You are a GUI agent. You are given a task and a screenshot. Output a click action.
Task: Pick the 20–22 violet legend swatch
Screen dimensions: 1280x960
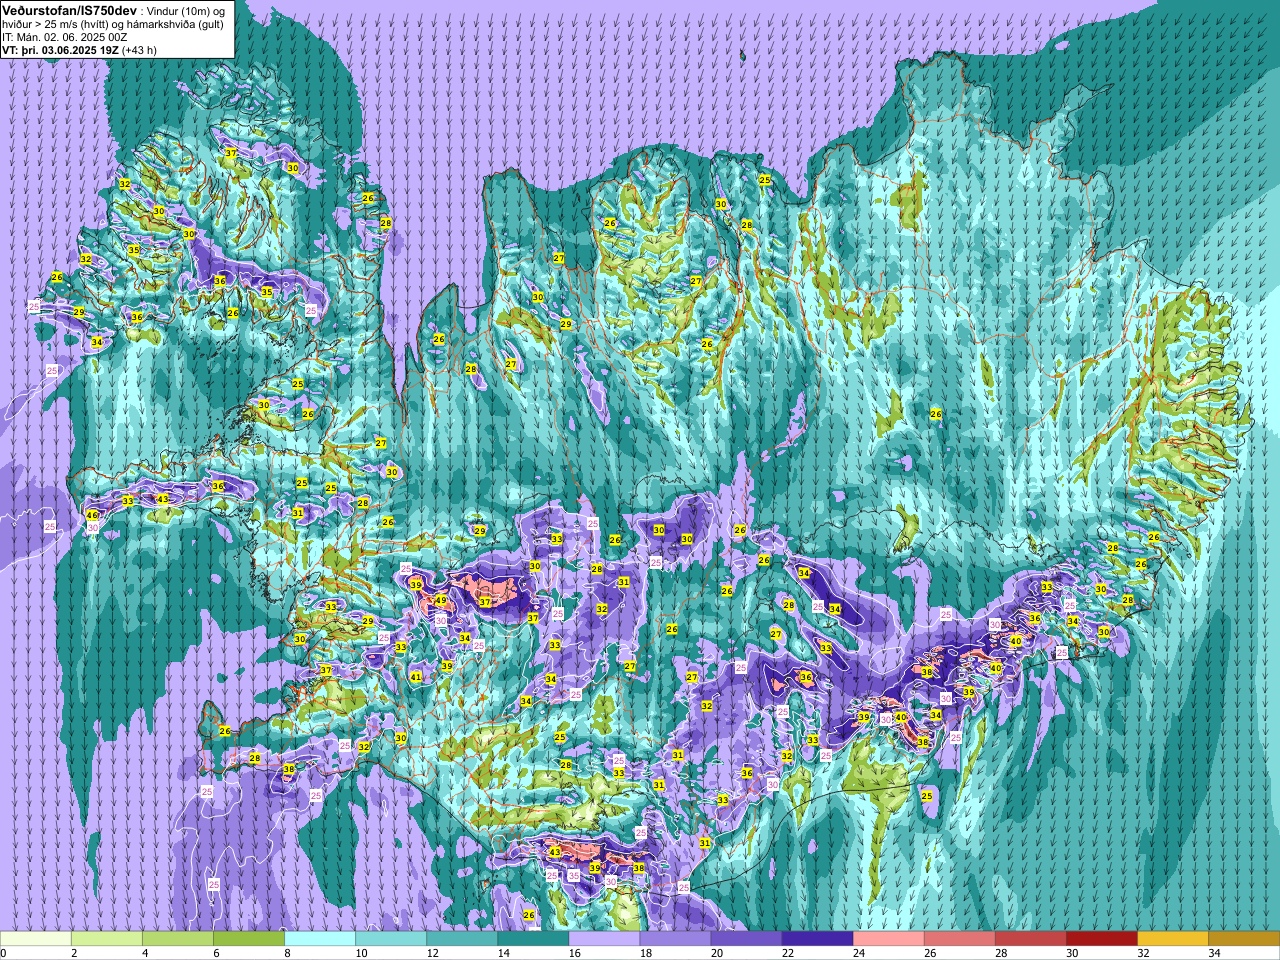[746, 939]
